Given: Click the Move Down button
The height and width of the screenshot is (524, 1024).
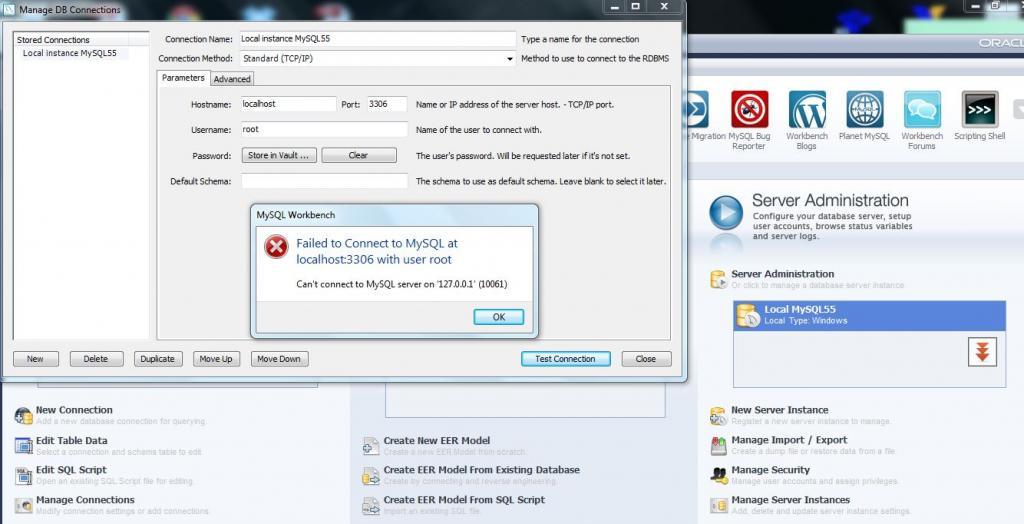Looking at the screenshot, I should point(279,359).
